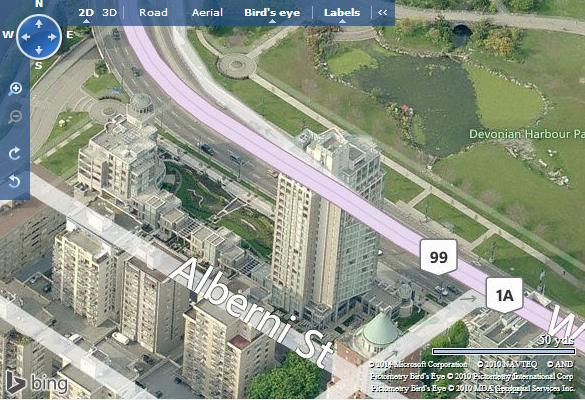The width and height of the screenshot is (585, 400).
Task: Pan the map west with the left arrow
Action: click(x=25, y=37)
